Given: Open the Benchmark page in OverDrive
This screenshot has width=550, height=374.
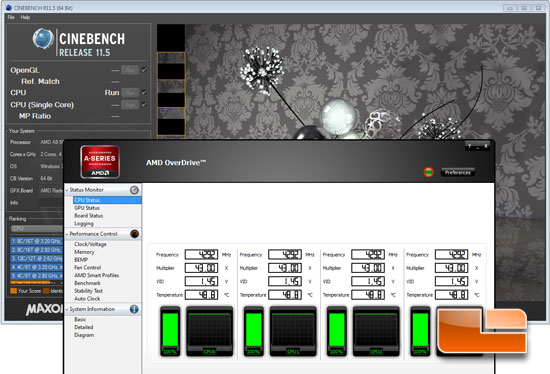Looking at the screenshot, I should click(x=87, y=283).
